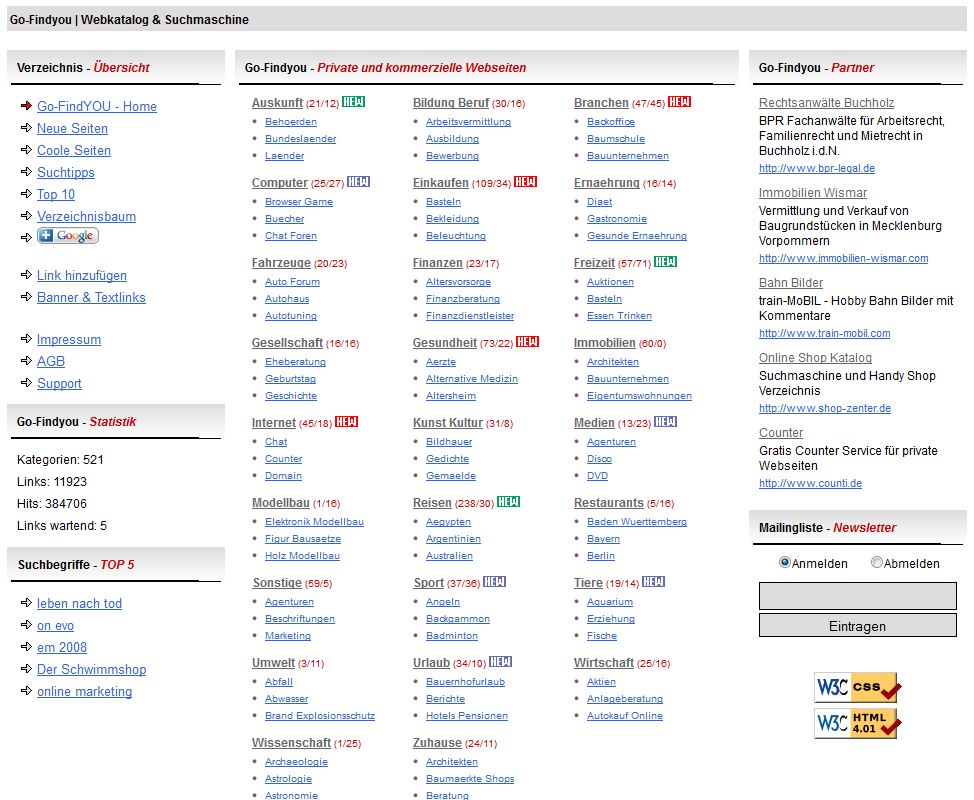This screenshot has height=800, width=974.
Task: Open Go-FindYOU - Home link
Action: click(x=97, y=106)
